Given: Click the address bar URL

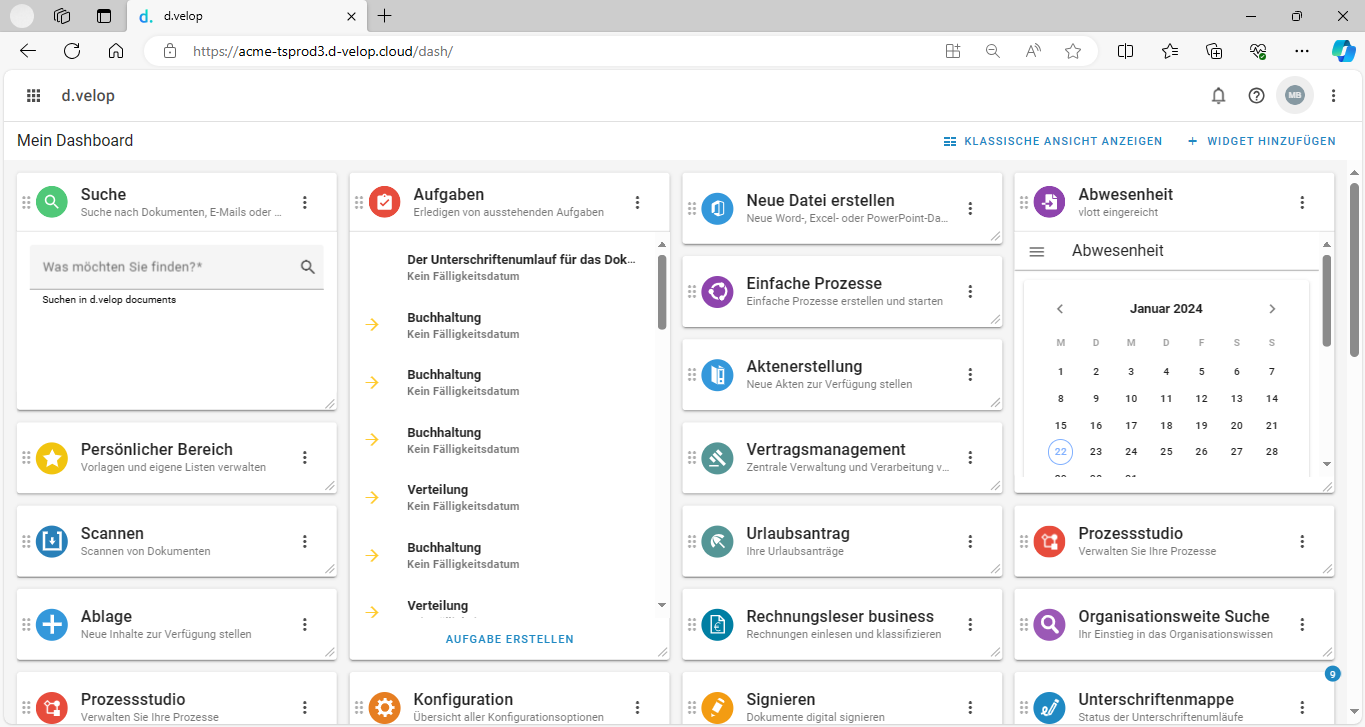Looking at the screenshot, I should (323, 51).
